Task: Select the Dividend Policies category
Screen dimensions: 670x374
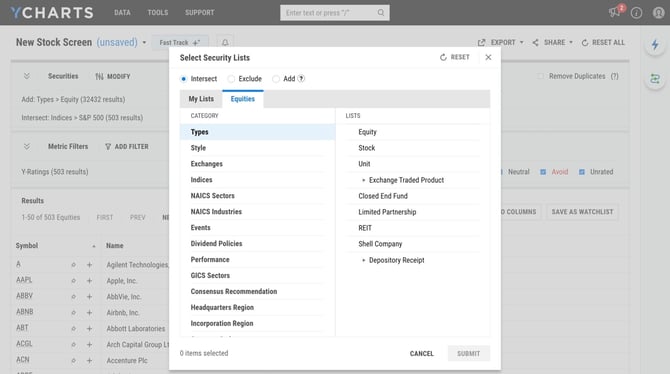Action: point(258,244)
